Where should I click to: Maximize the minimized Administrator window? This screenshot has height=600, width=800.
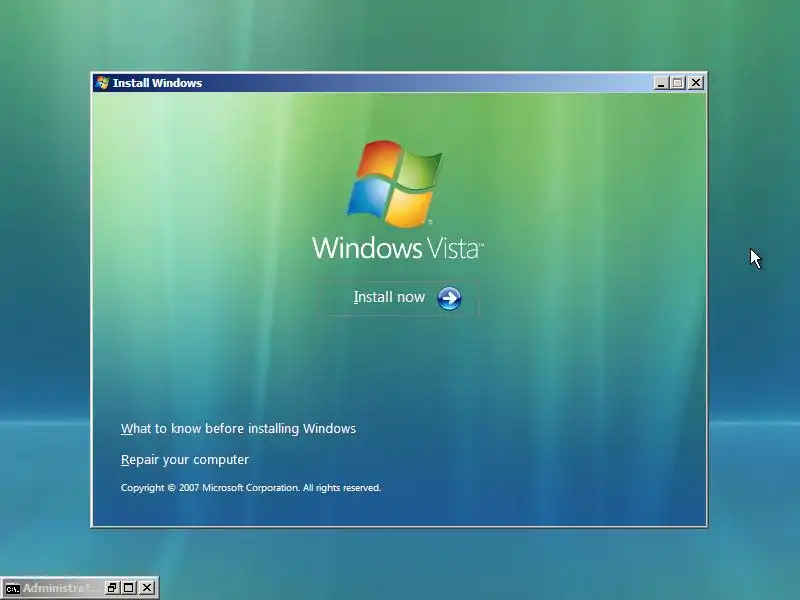tap(129, 588)
